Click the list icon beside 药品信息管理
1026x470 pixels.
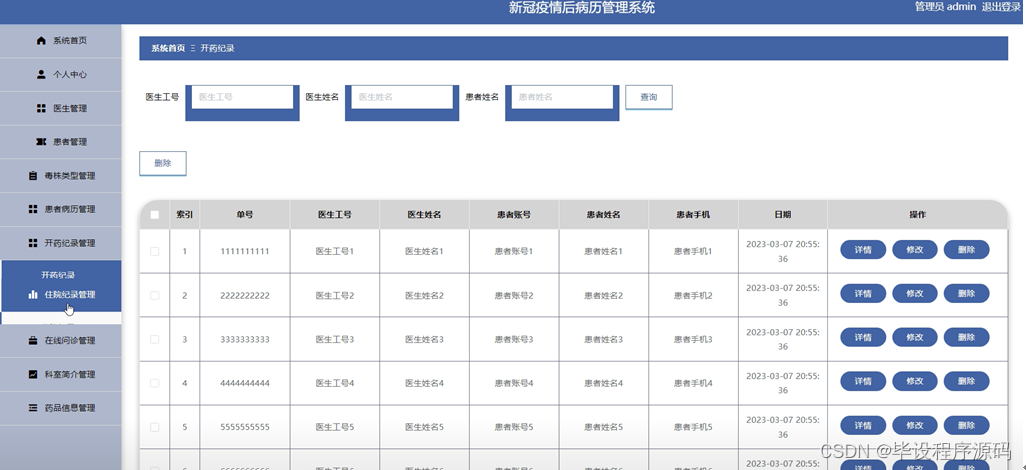(x=33, y=408)
